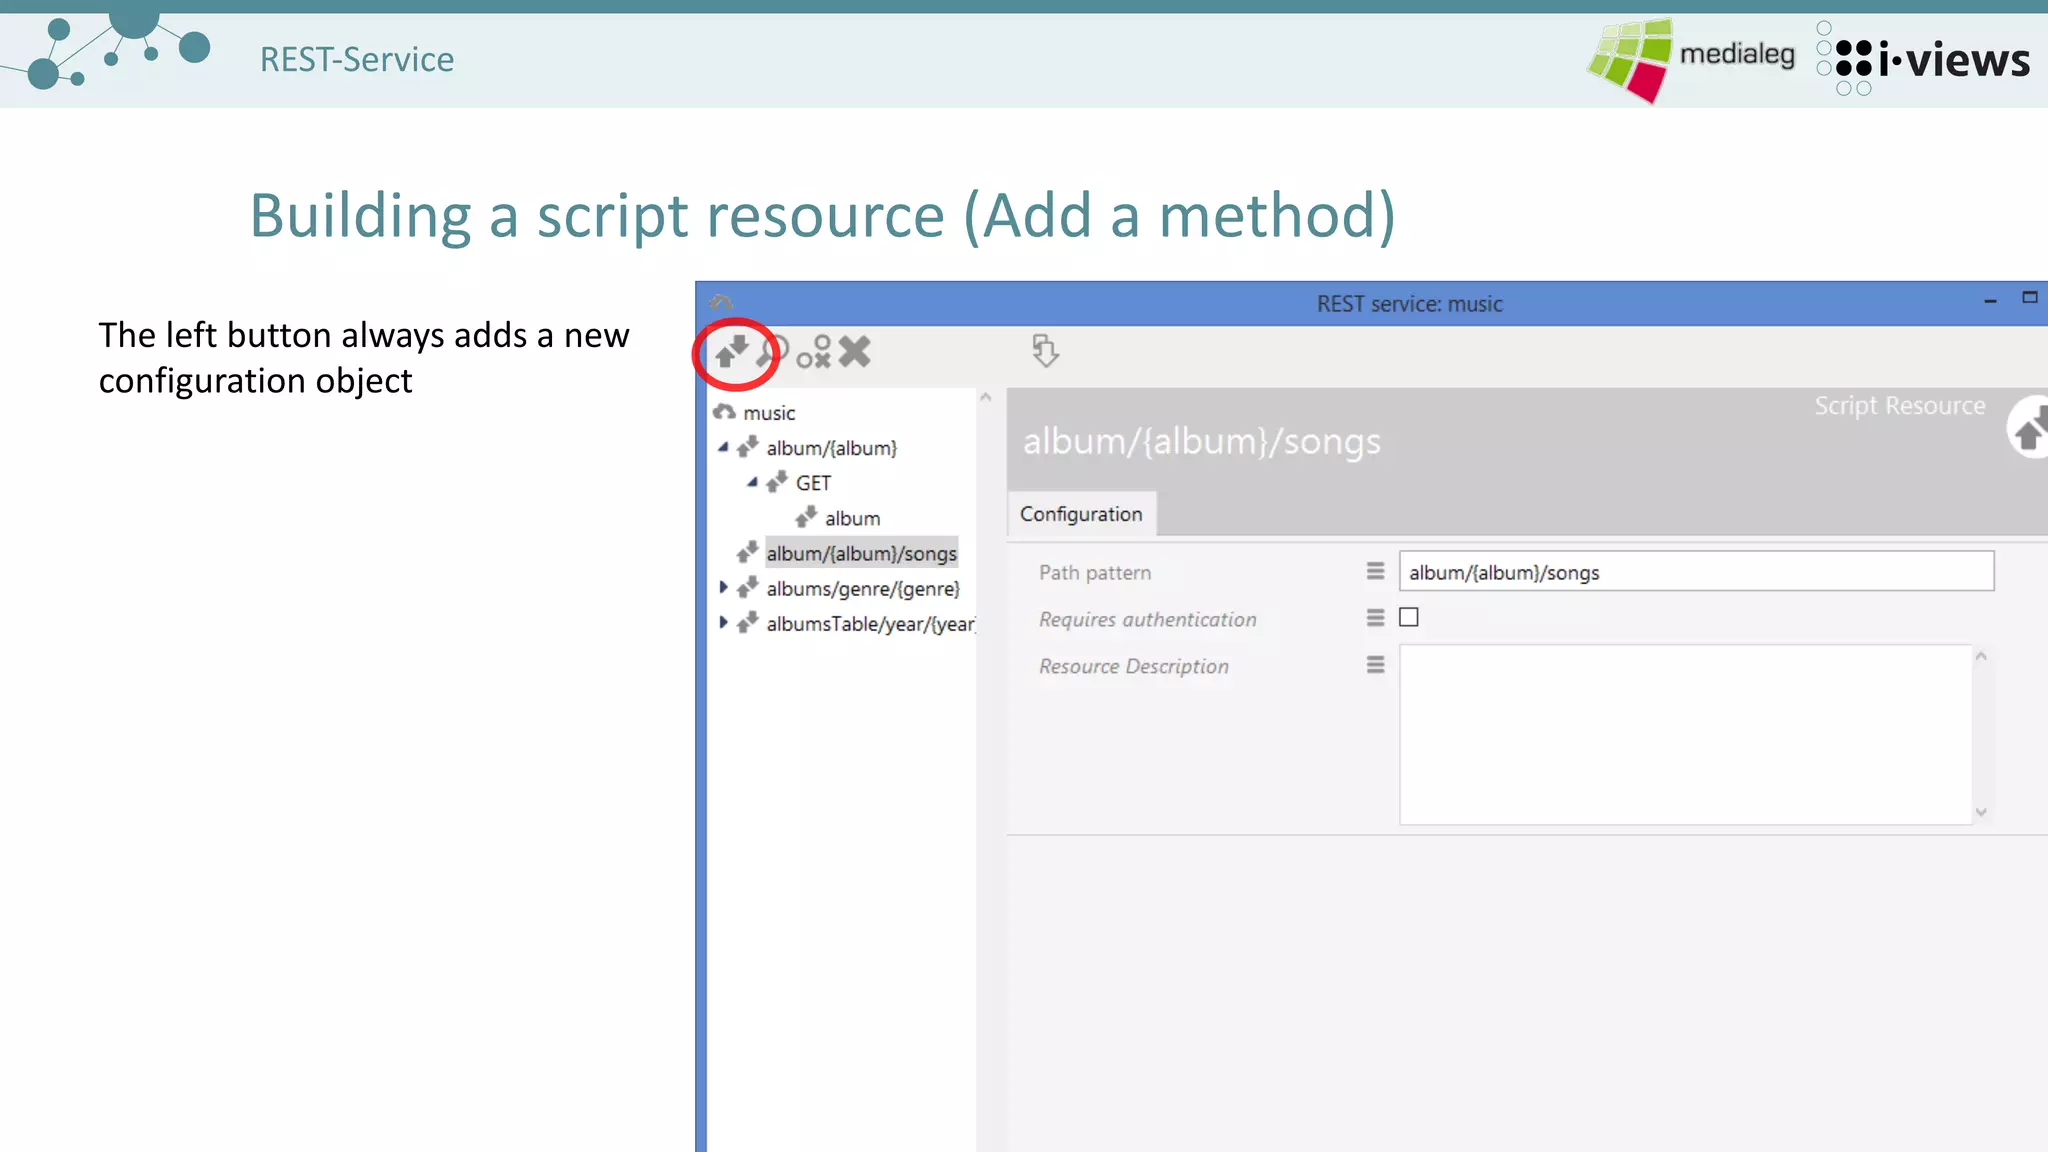Click the music cloud icon in tree
The image size is (2048, 1152).
724,412
